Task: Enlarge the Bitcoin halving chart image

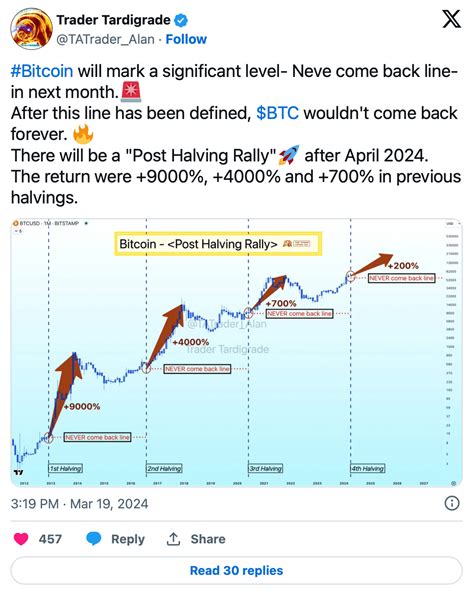Action: [236, 353]
